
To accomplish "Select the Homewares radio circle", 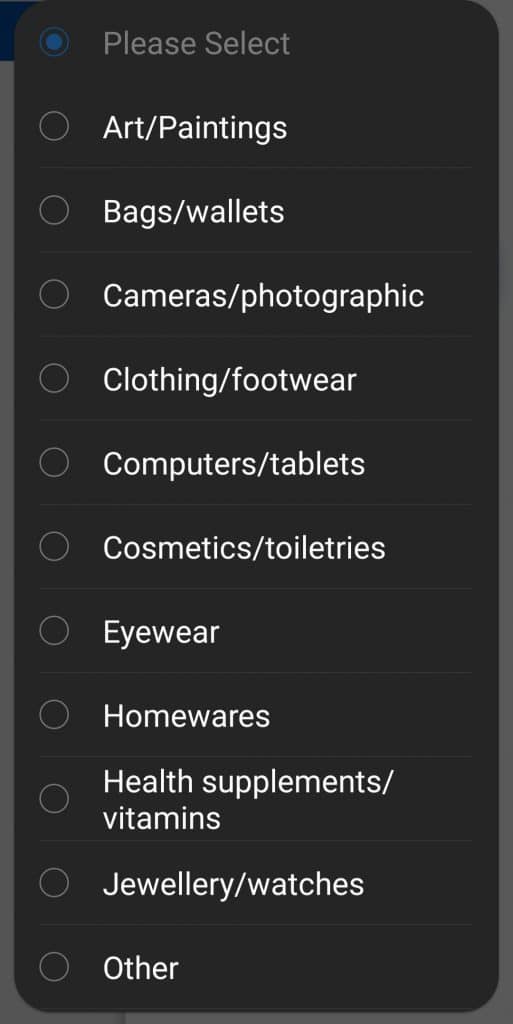I will (54, 714).
